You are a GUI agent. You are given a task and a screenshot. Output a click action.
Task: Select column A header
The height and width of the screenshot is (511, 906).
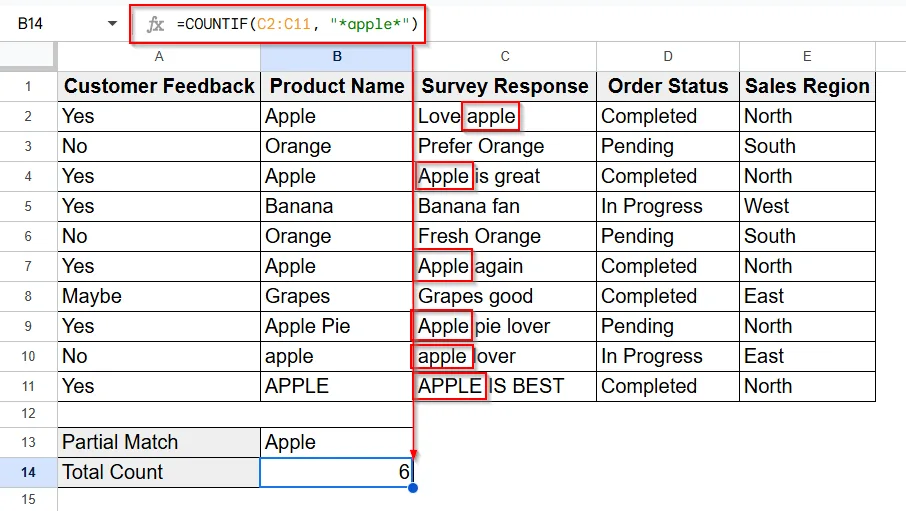point(159,57)
